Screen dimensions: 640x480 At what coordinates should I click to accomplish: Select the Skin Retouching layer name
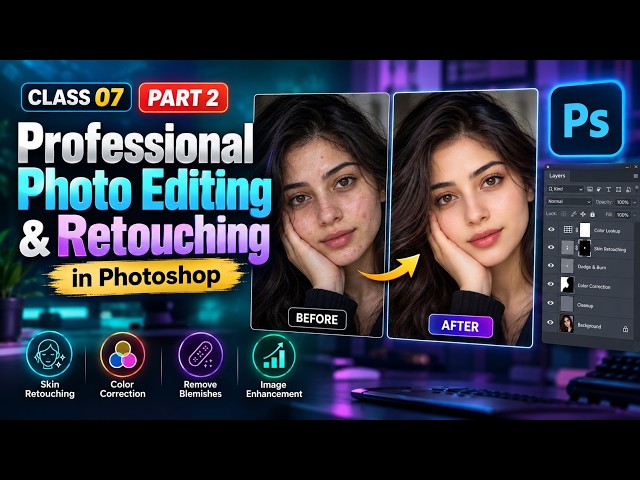610,249
